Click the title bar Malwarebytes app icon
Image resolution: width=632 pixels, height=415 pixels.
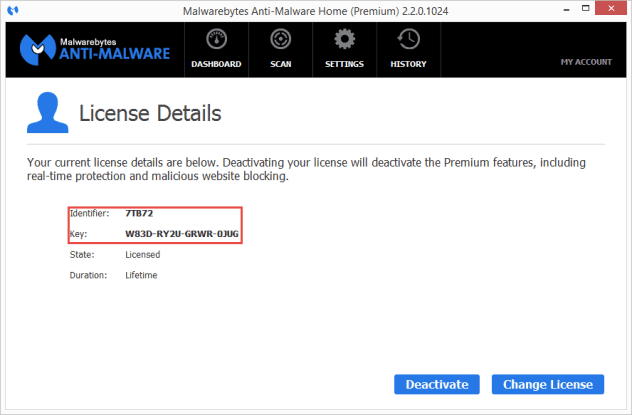point(13,10)
